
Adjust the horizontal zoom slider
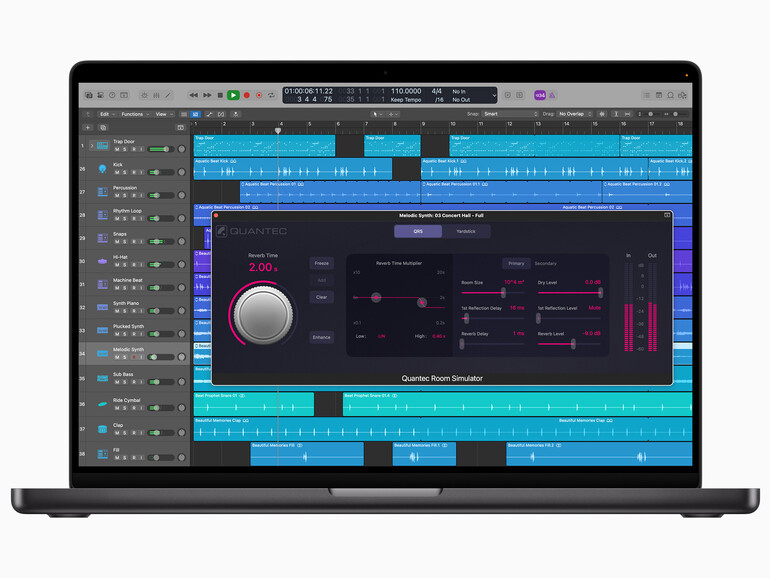pyautogui.click(x=676, y=114)
